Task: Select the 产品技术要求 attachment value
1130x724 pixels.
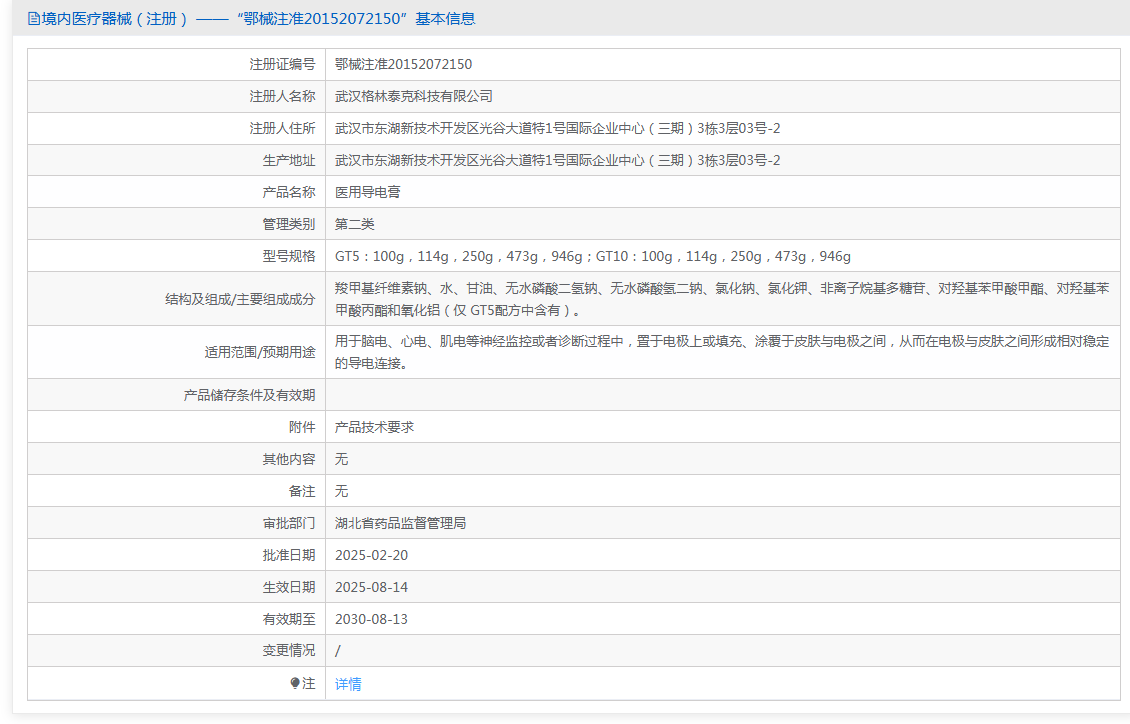Action: (375, 427)
